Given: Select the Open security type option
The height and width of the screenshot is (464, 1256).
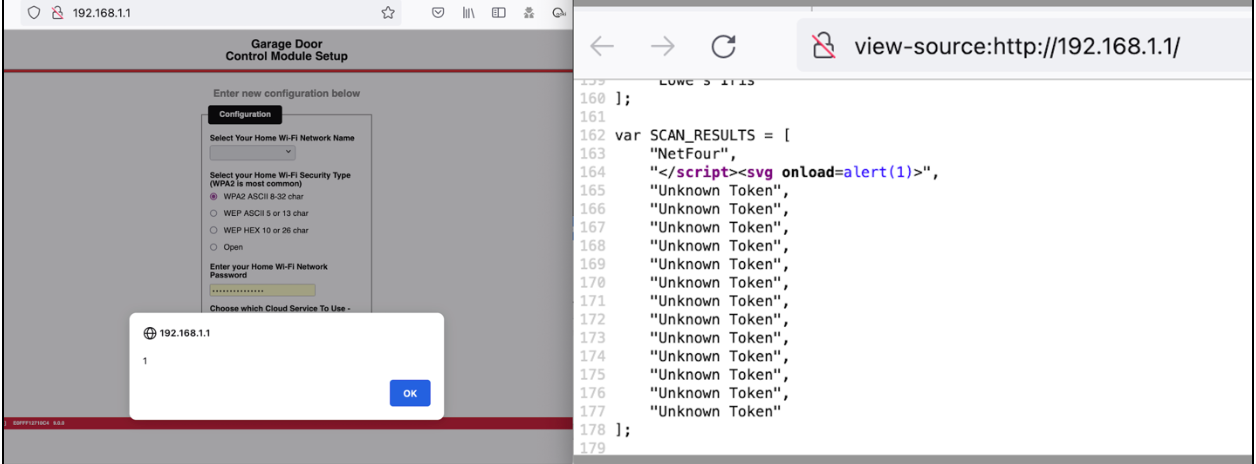Looking at the screenshot, I should pos(214,247).
